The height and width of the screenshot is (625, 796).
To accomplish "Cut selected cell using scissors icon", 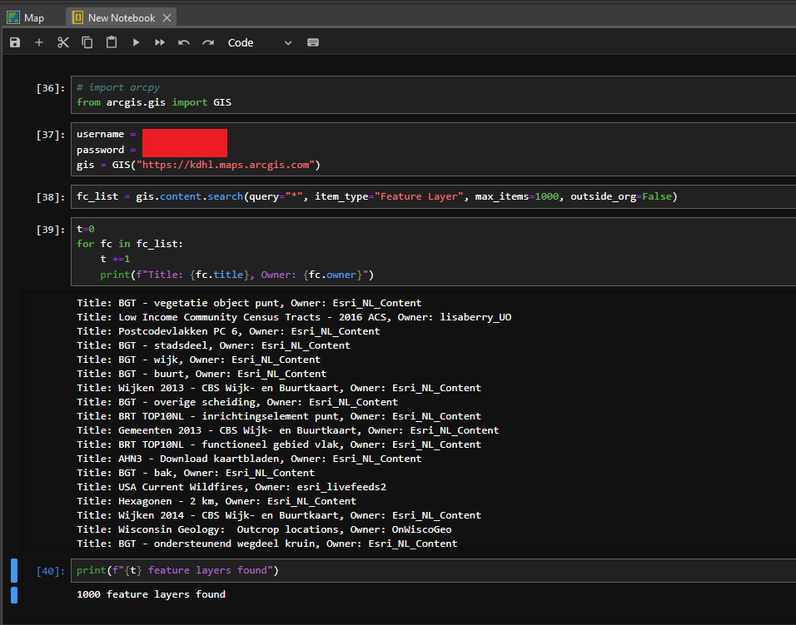I will pyautogui.click(x=63, y=43).
